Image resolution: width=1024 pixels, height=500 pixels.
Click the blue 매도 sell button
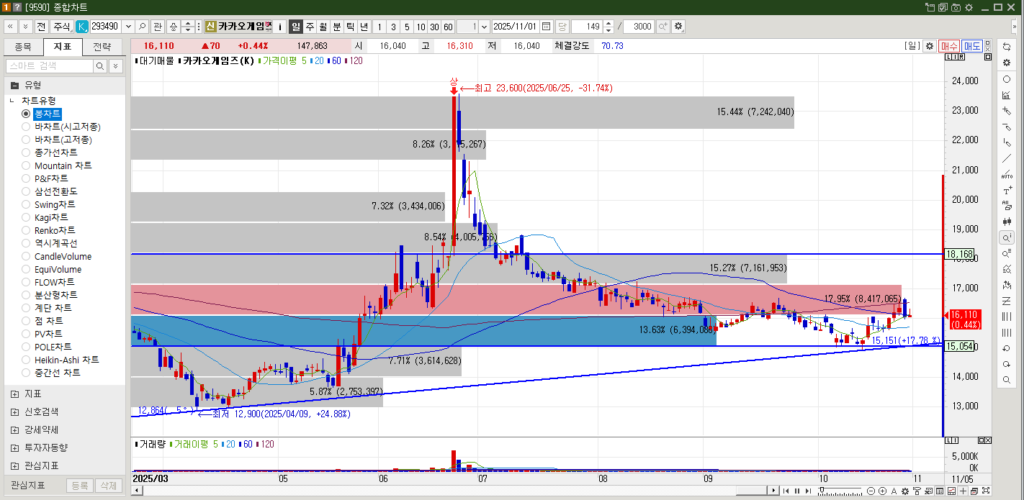[x=972, y=46]
